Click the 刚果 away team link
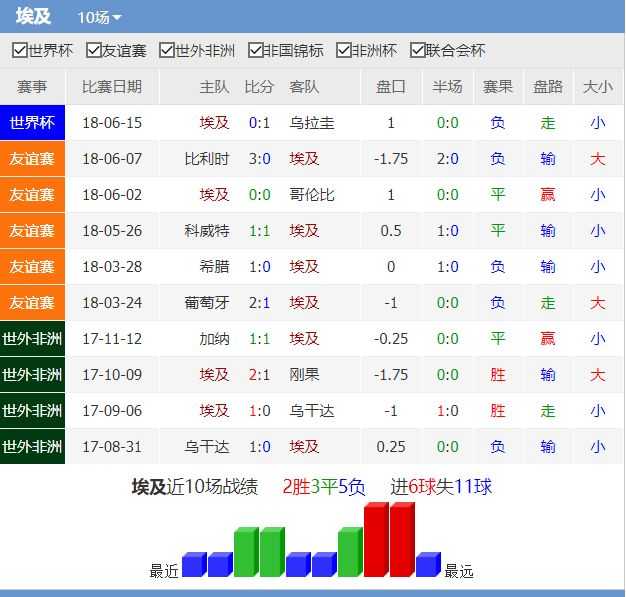This screenshot has width=626, height=597. (x=304, y=375)
